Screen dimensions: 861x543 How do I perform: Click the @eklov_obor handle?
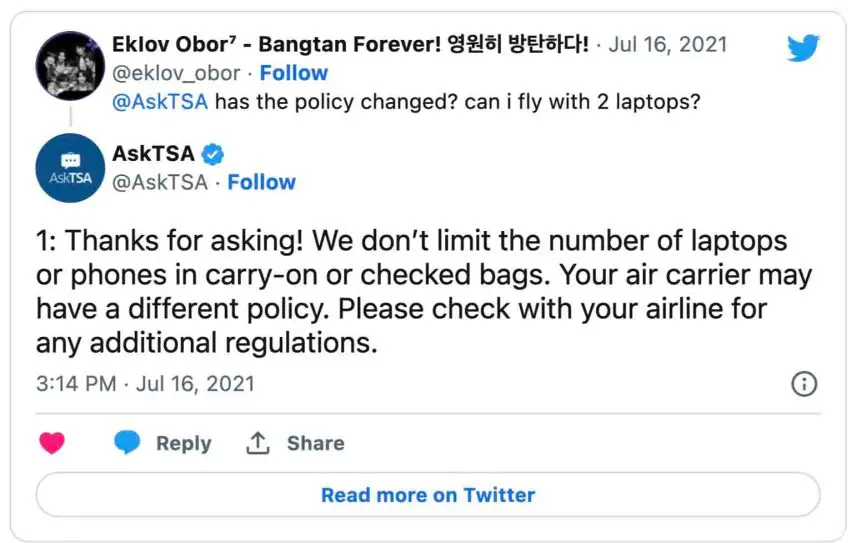click(177, 73)
